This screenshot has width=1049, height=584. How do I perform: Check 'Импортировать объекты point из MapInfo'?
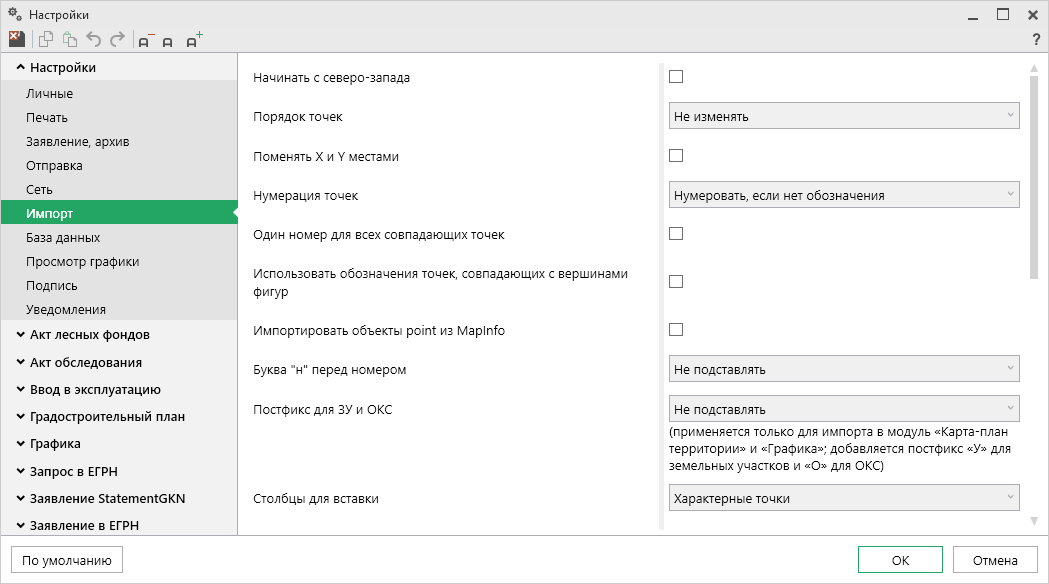coord(676,330)
